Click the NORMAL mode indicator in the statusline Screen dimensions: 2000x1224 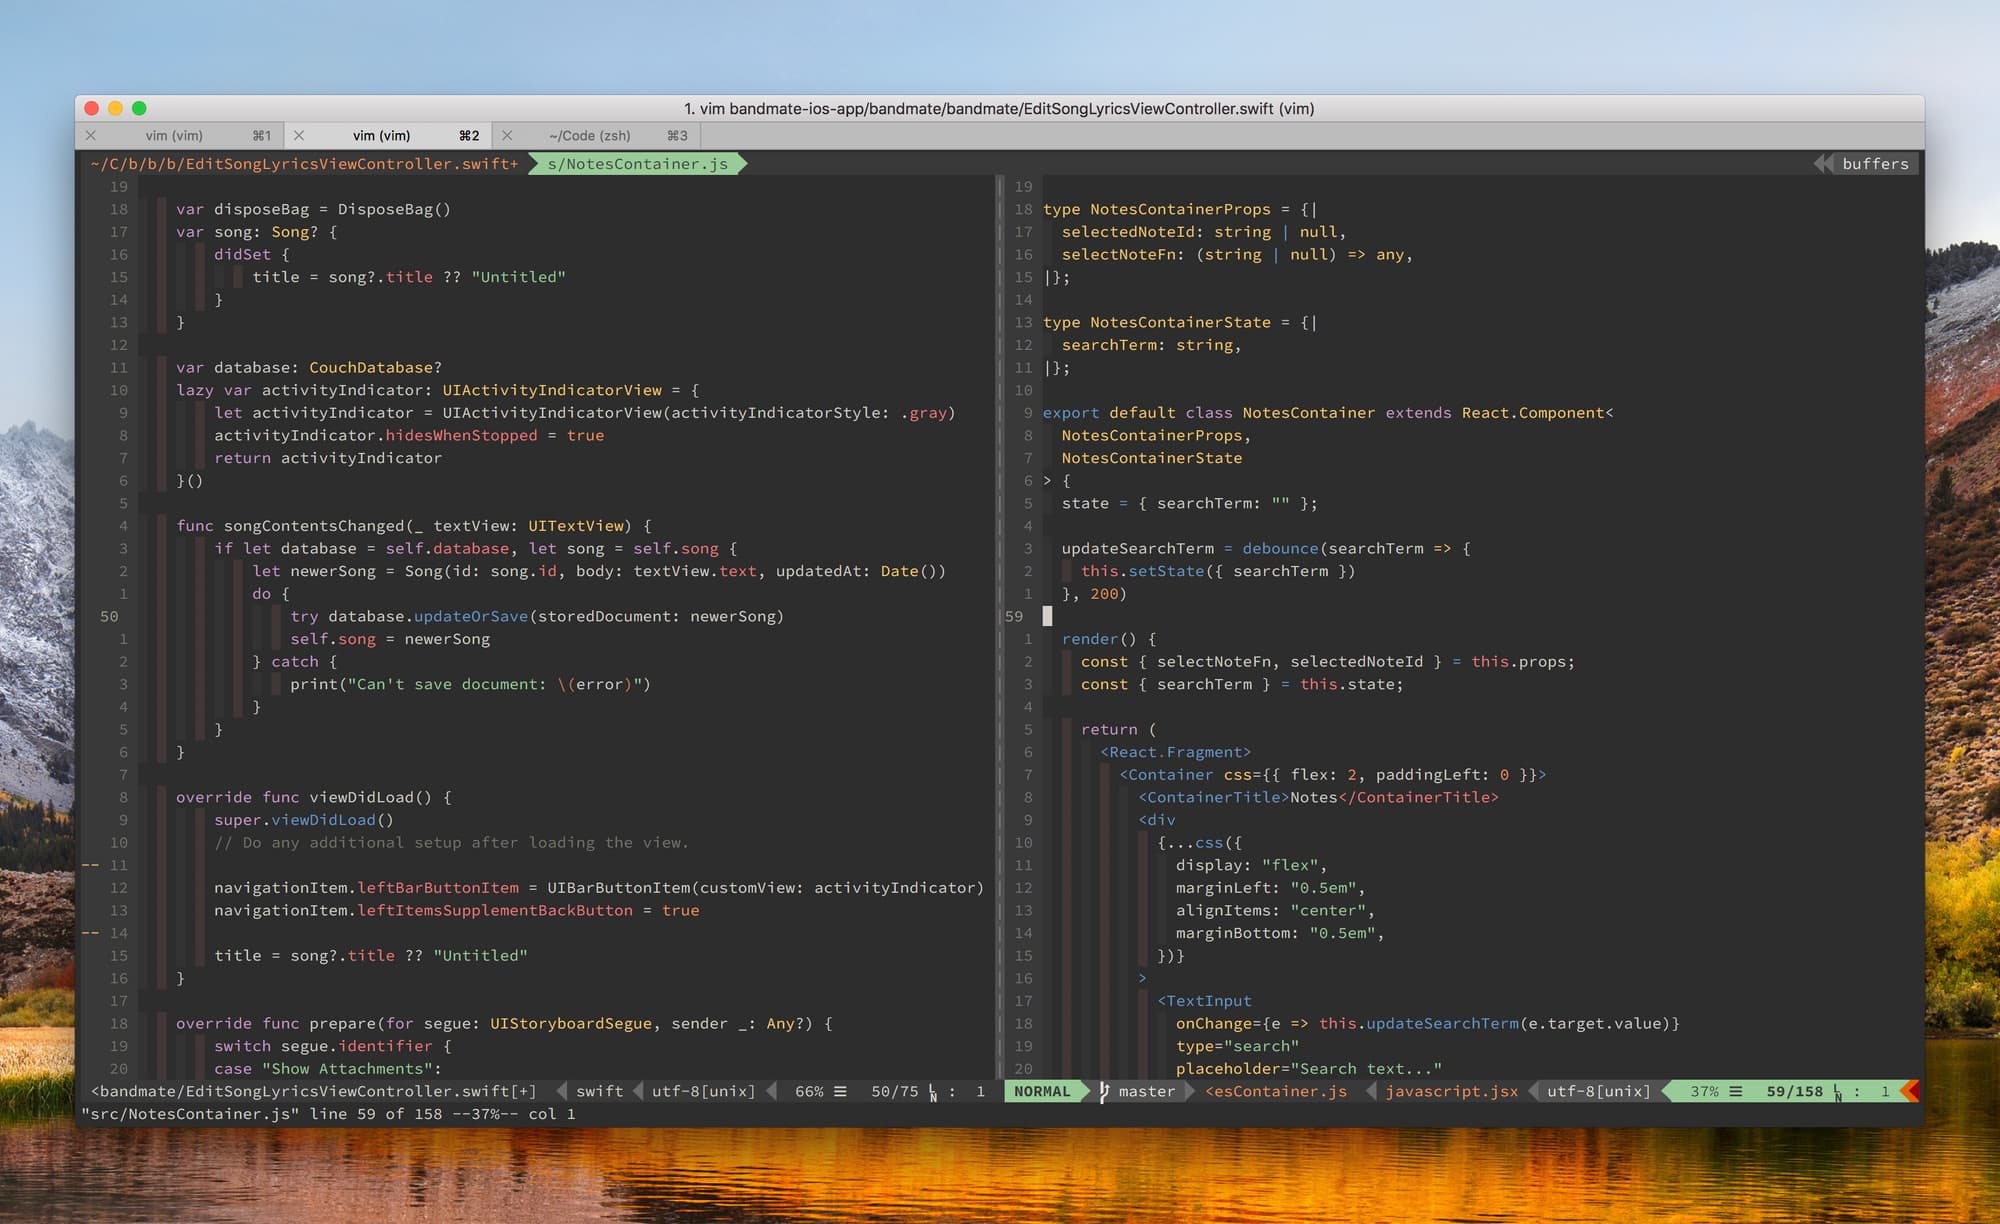click(1041, 1091)
